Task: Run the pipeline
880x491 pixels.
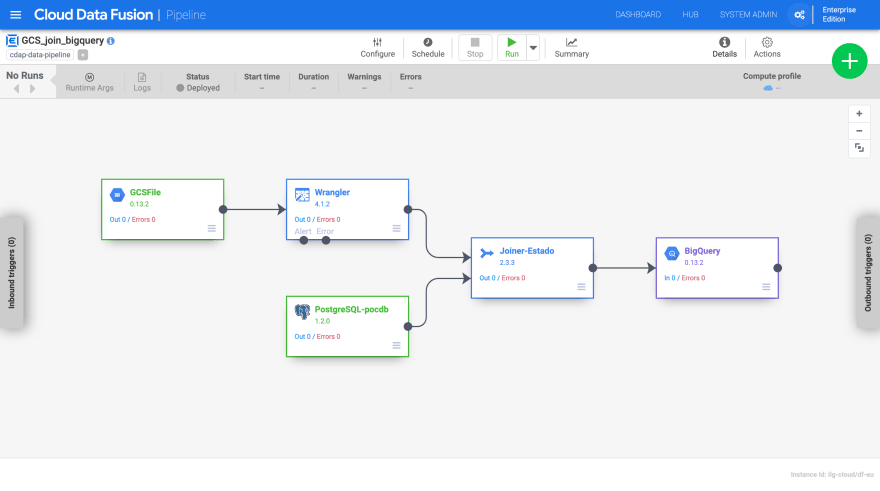Action: 512,48
